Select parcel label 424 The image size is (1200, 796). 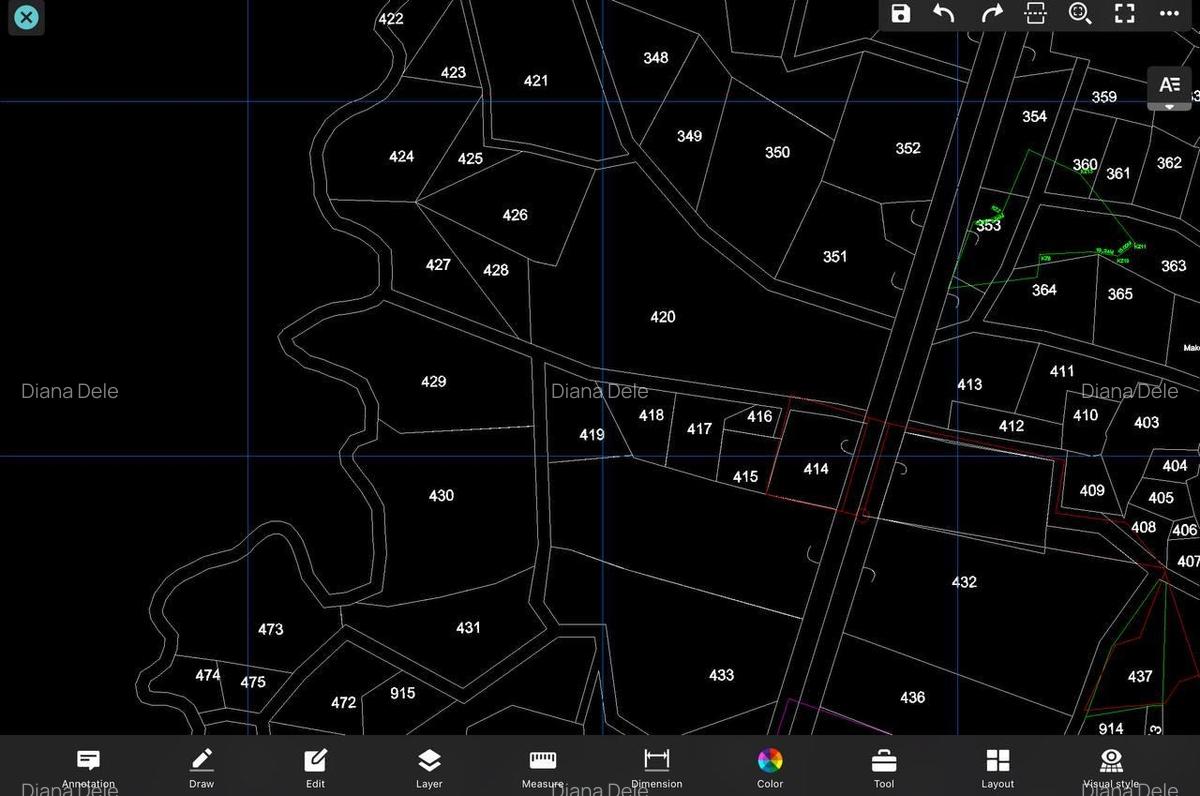(x=402, y=157)
